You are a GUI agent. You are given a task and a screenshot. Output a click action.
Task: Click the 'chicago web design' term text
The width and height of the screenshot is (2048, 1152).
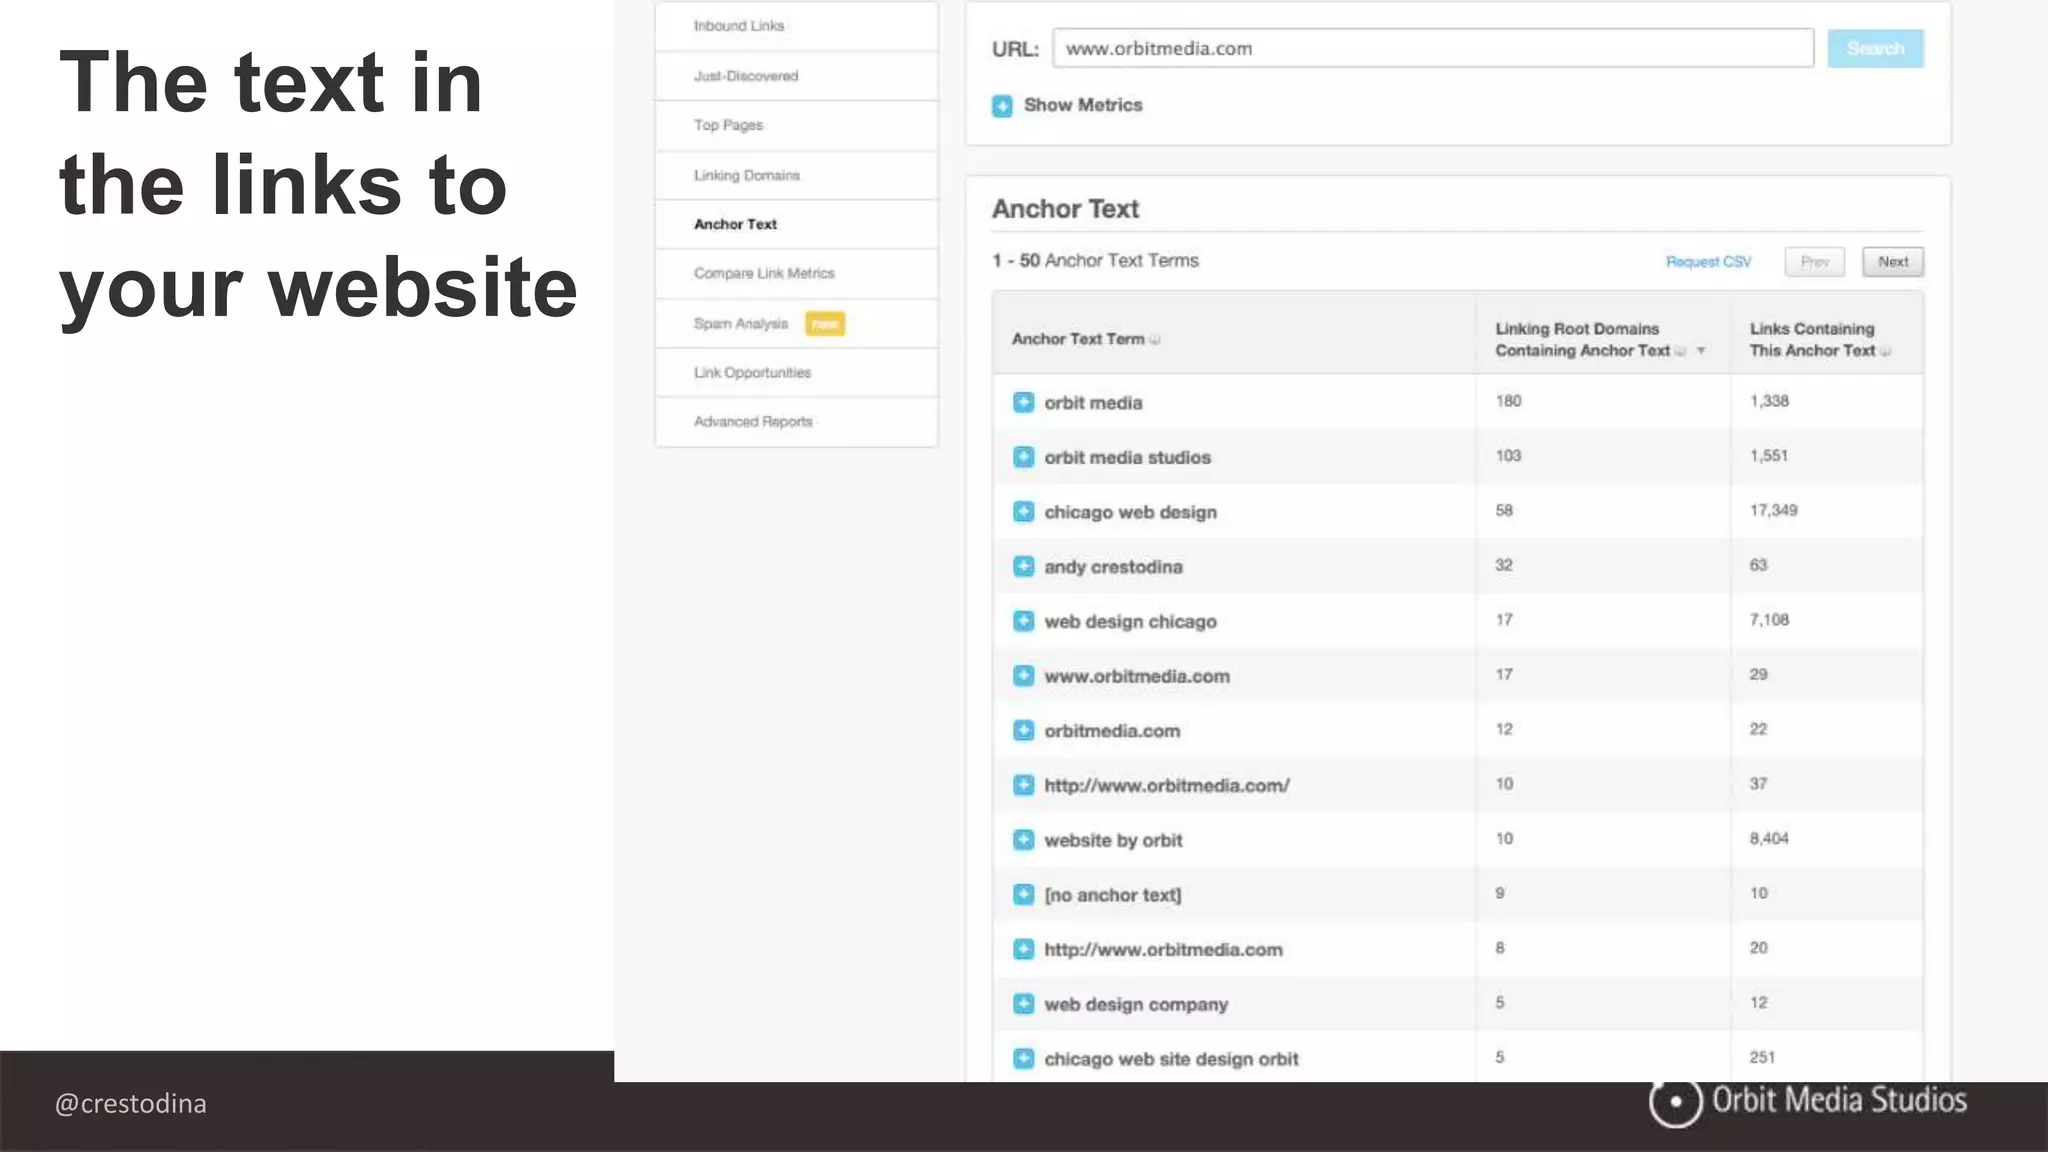(1130, 512)
